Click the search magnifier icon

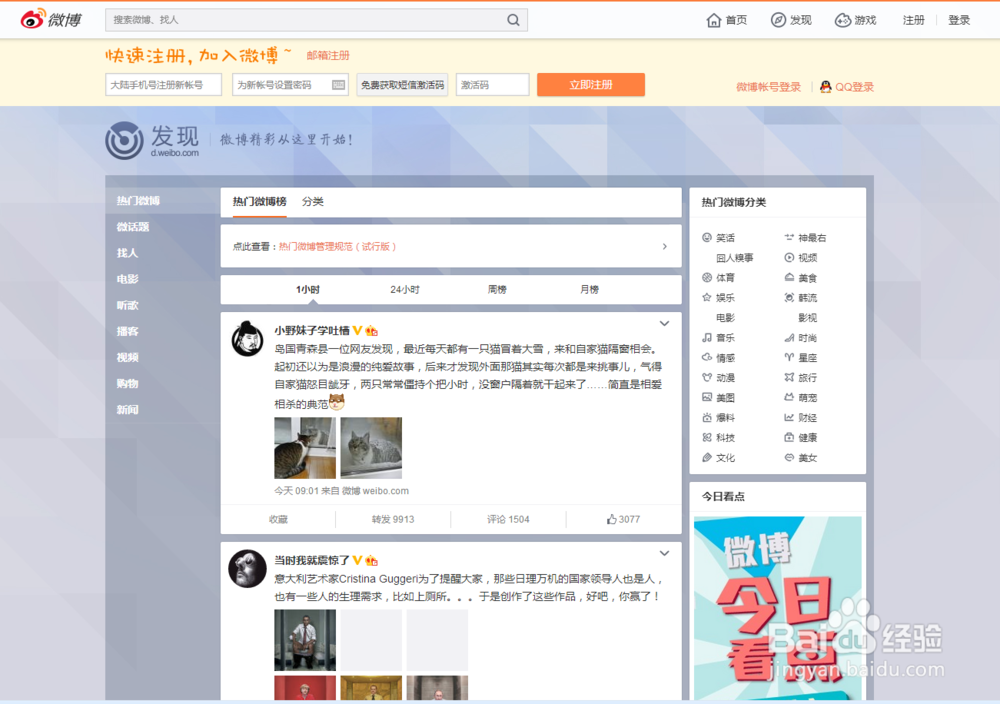[513, 20]
